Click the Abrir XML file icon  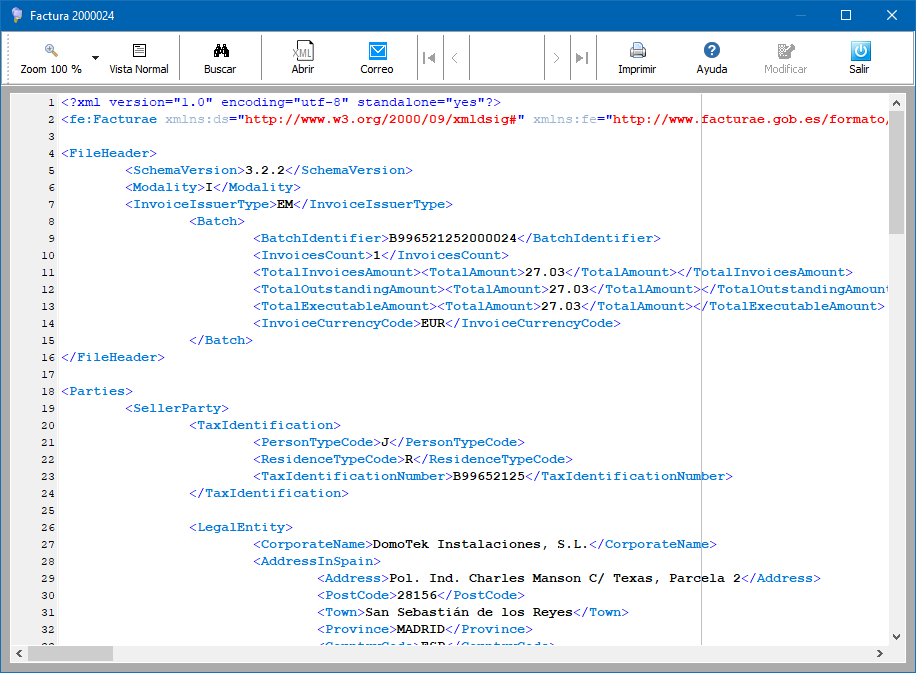(x=303, y=51)
